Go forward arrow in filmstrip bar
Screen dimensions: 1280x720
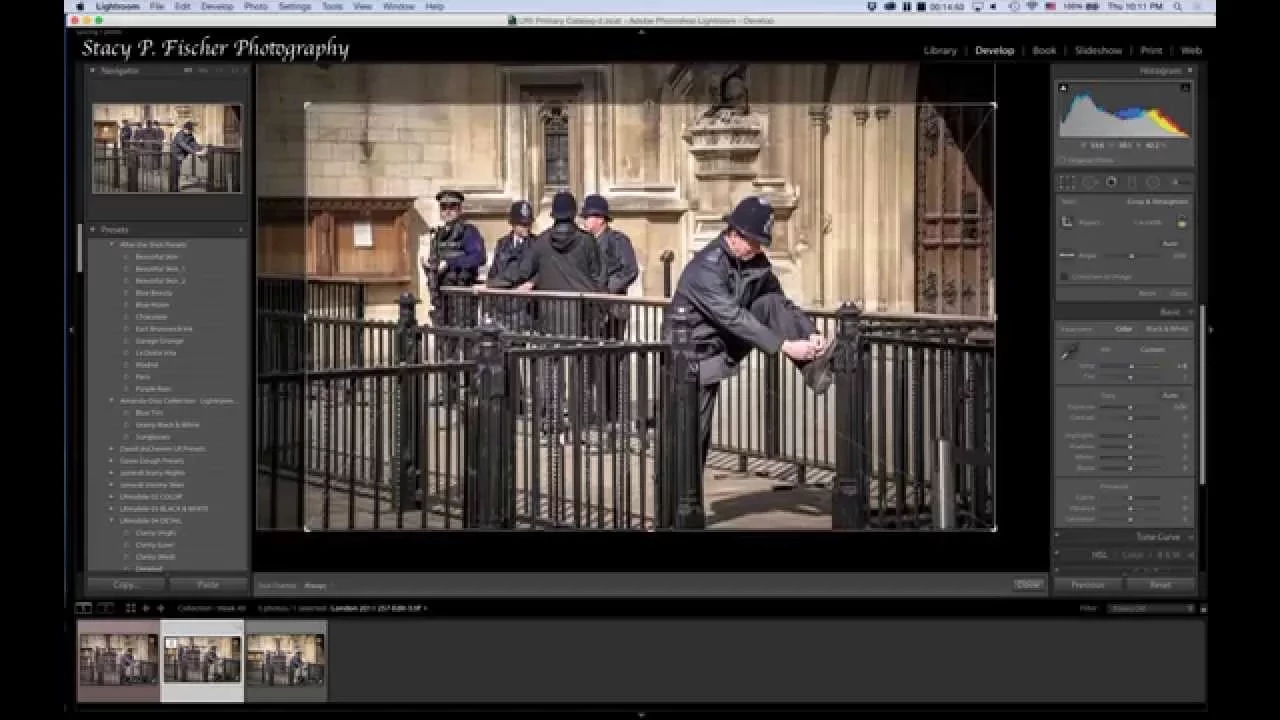point(159,607)
